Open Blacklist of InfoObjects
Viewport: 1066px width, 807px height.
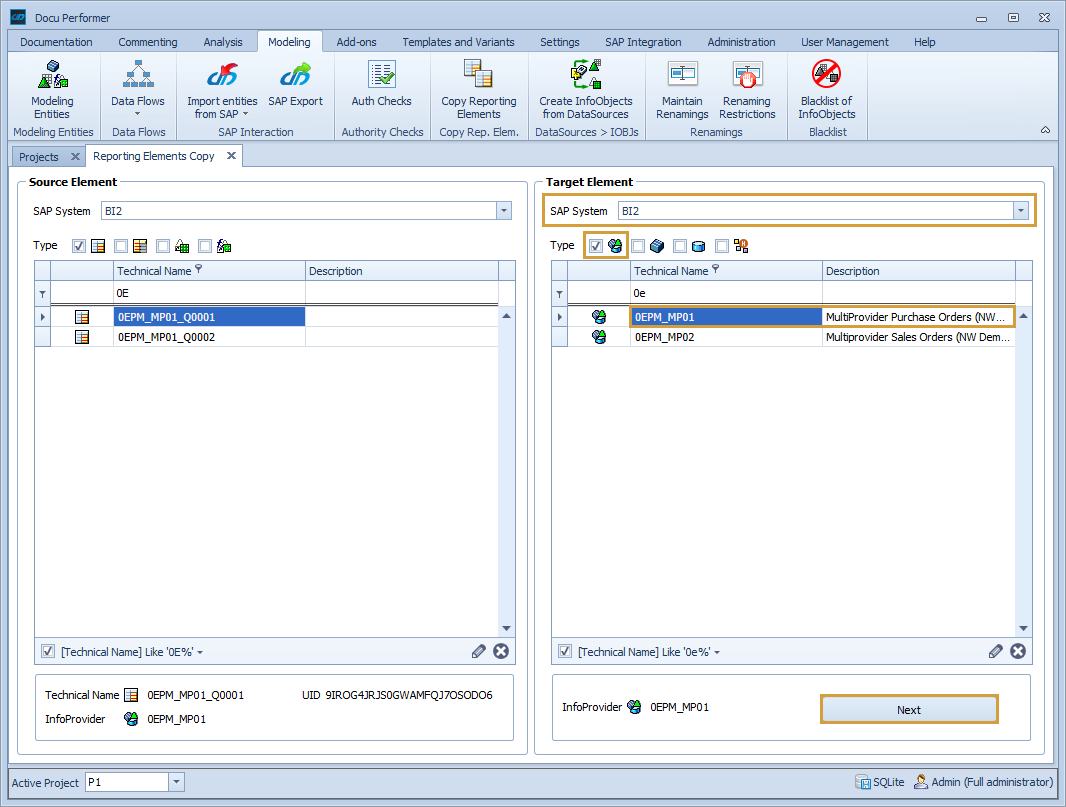[826, 90]
